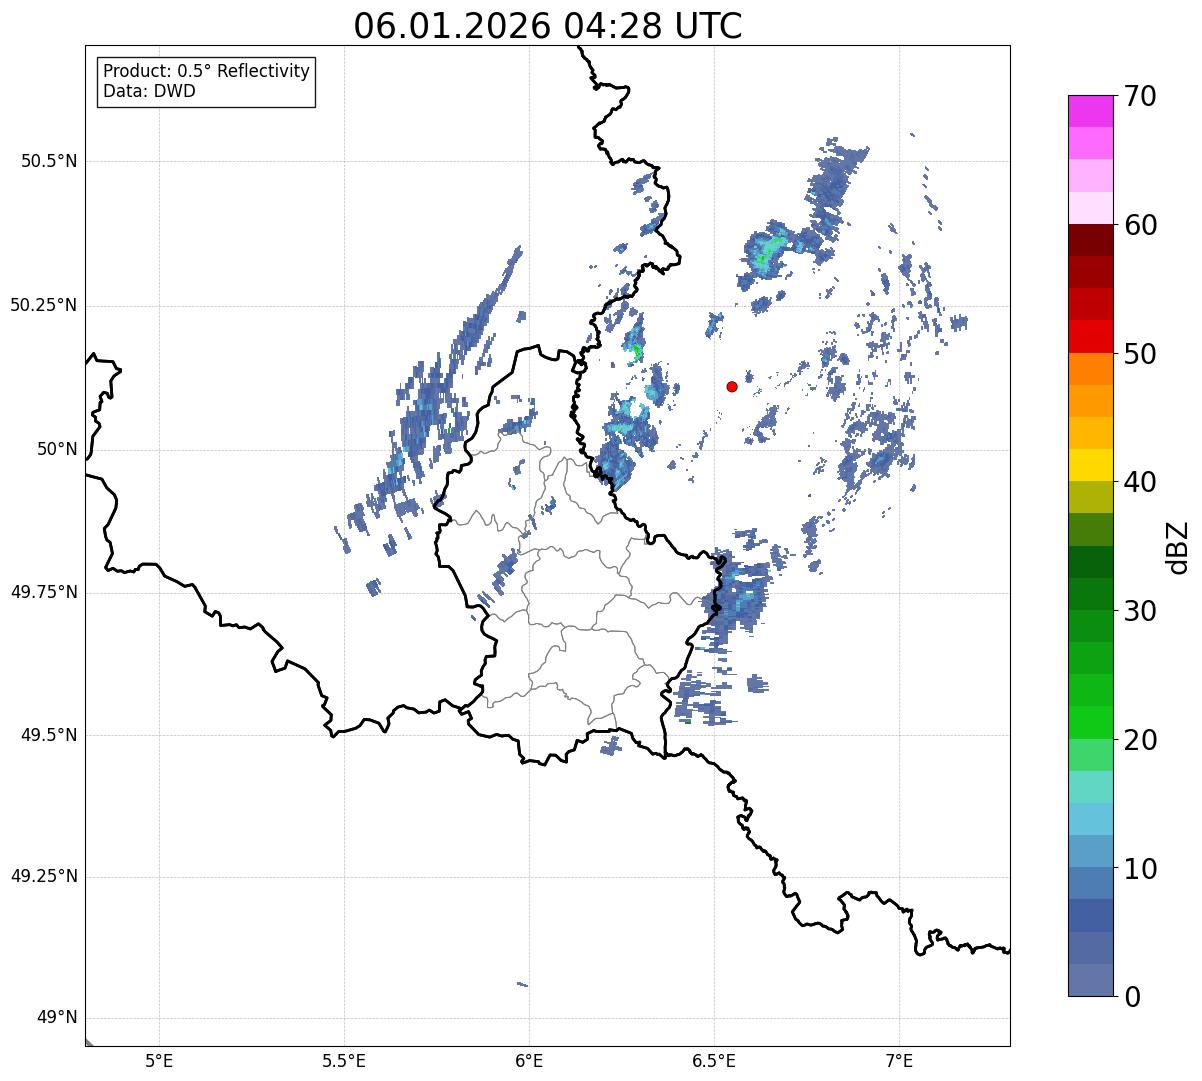Click the latitude label "50.5°N"

click(49, 161)
